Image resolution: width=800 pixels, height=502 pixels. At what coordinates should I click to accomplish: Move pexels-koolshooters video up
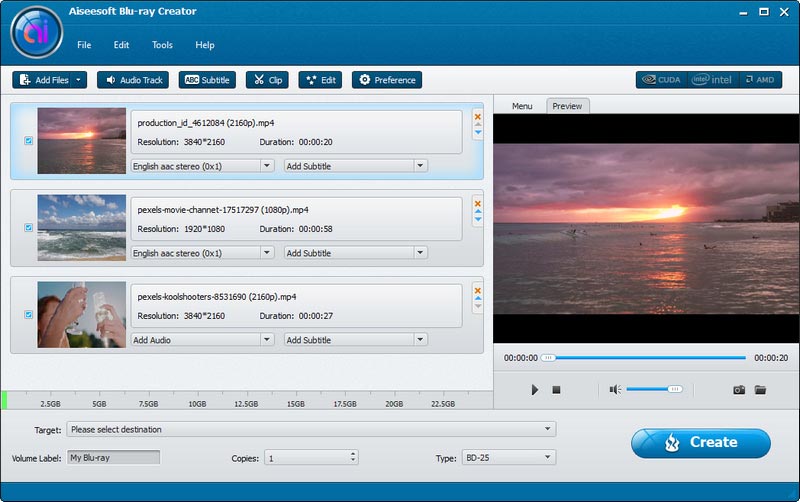point(478,298)
